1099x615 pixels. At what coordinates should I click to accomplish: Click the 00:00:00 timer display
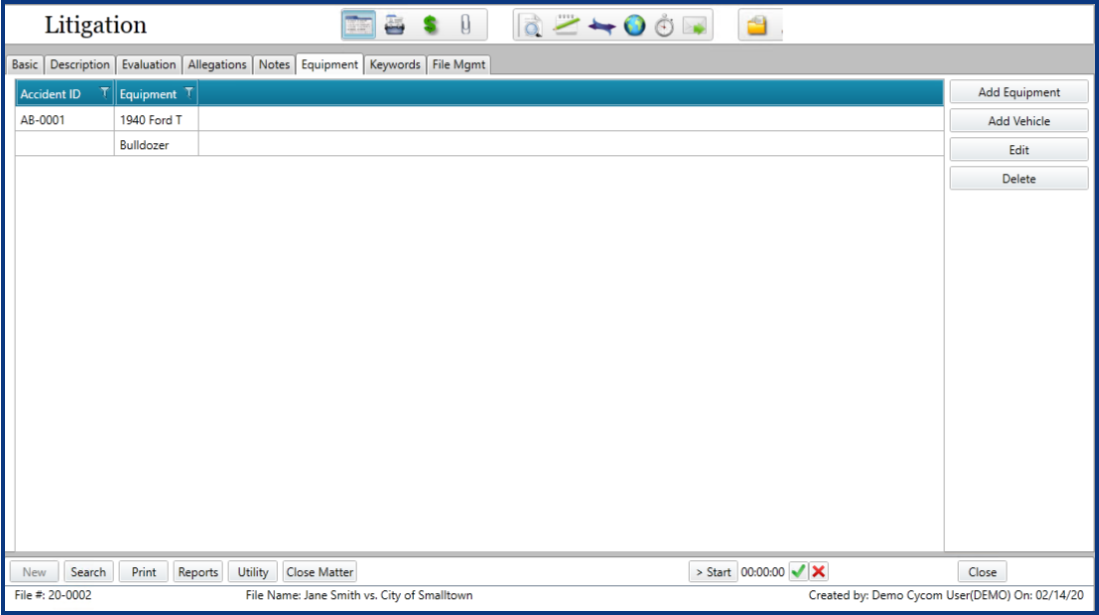(x=763, y=572)
